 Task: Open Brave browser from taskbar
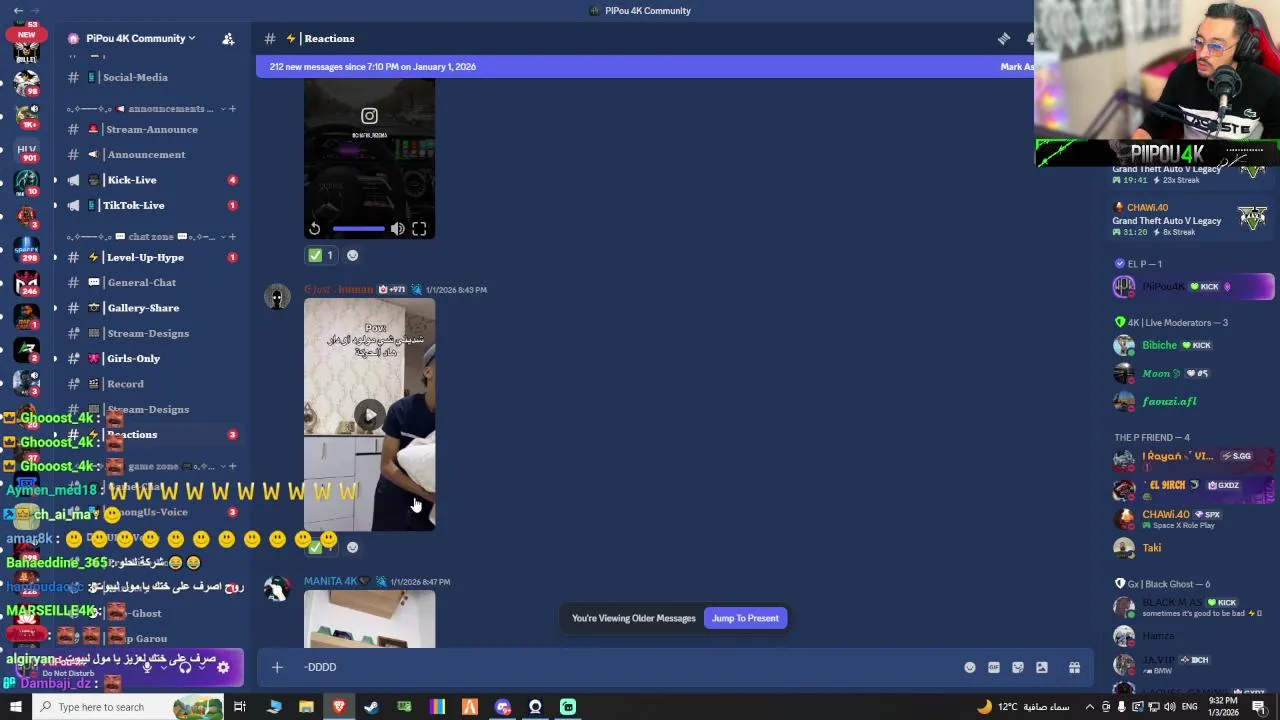339,707
